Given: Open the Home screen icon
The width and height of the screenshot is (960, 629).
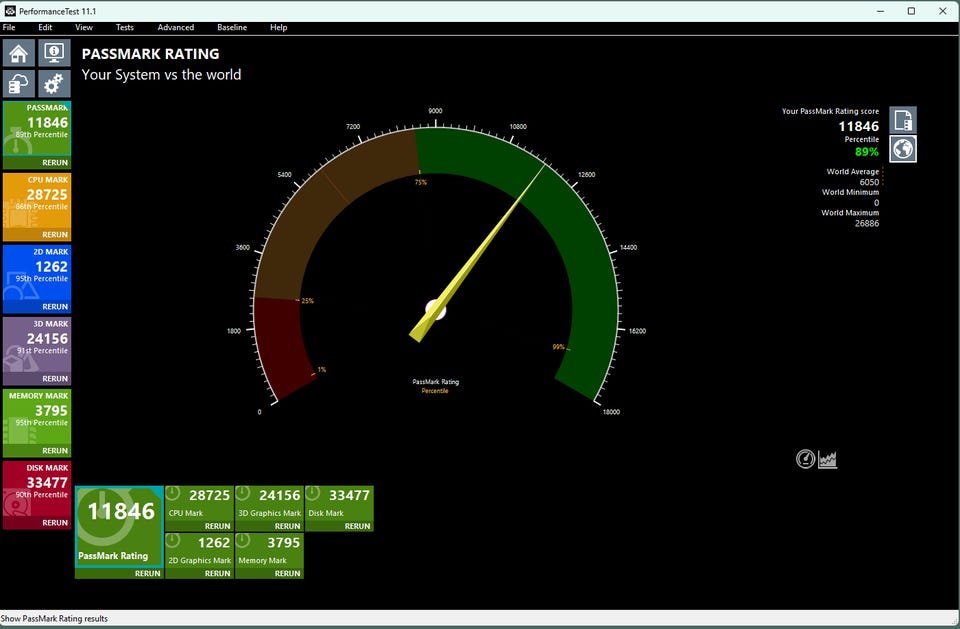Looking at the screenshot, I should pos(18,53).
